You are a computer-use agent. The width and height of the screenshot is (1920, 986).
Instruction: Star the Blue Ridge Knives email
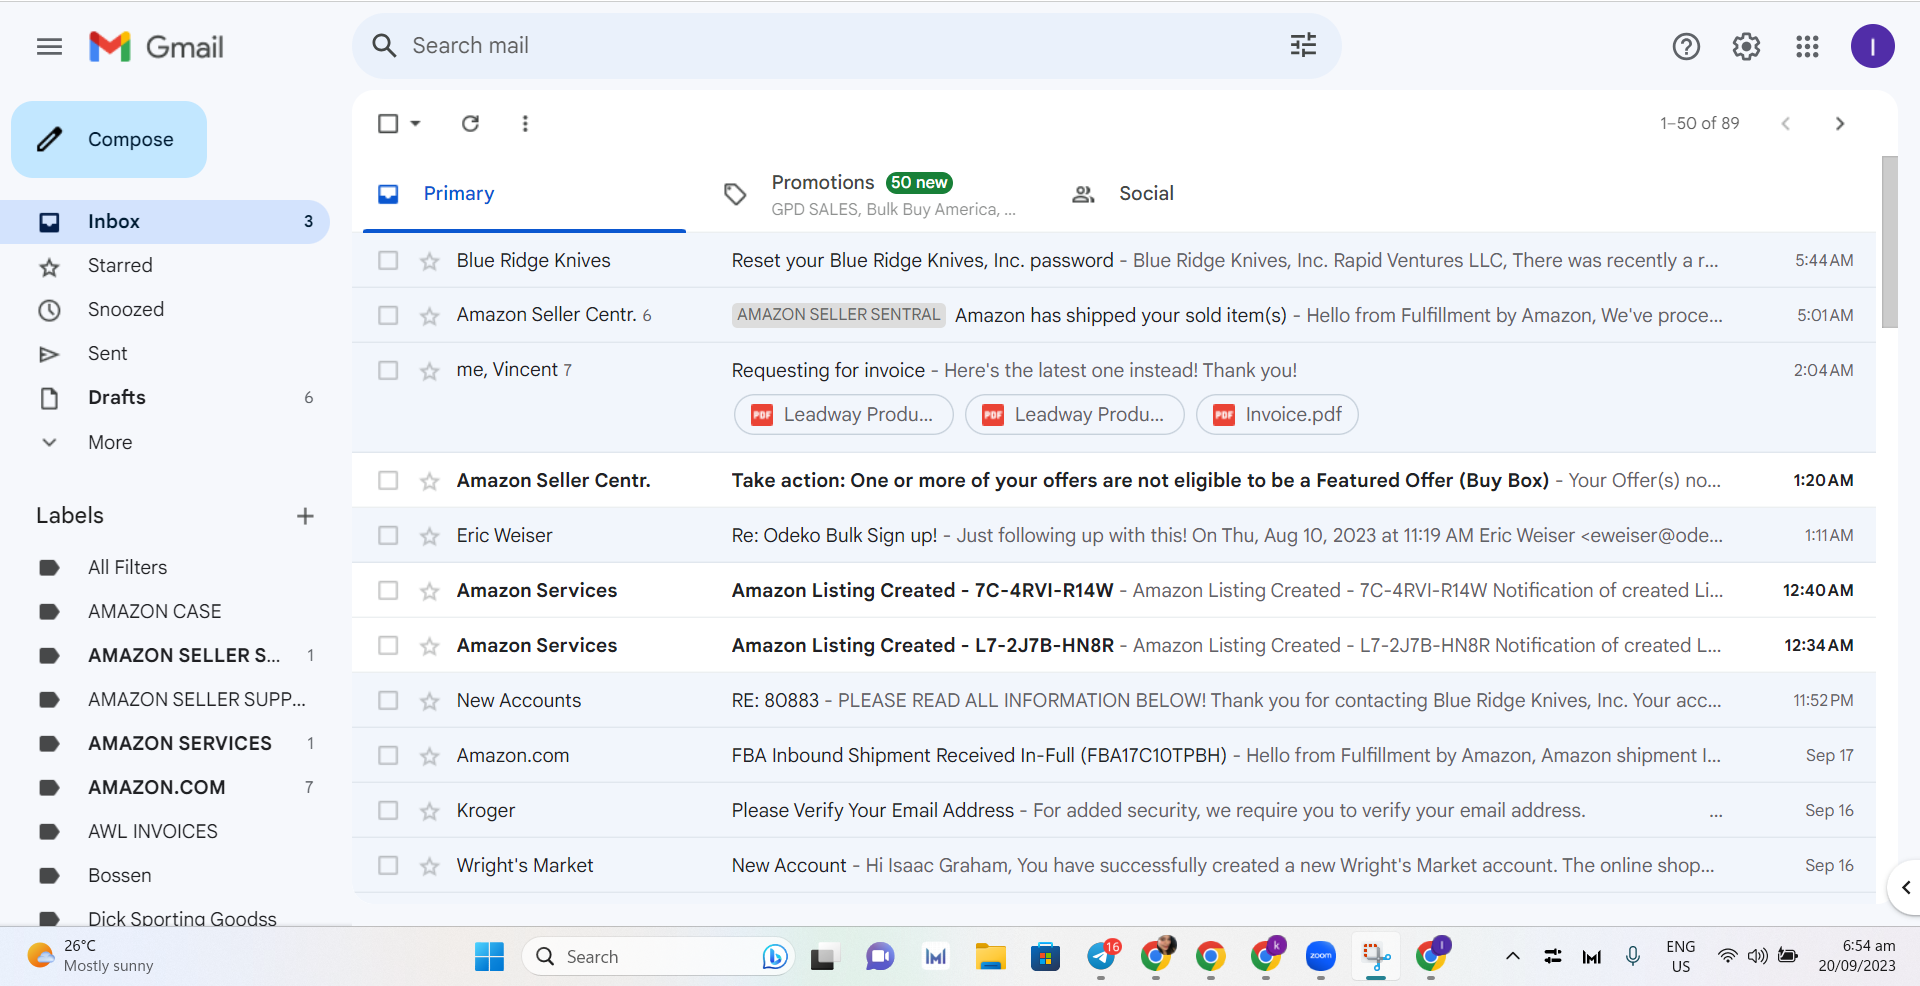[430, 261]
